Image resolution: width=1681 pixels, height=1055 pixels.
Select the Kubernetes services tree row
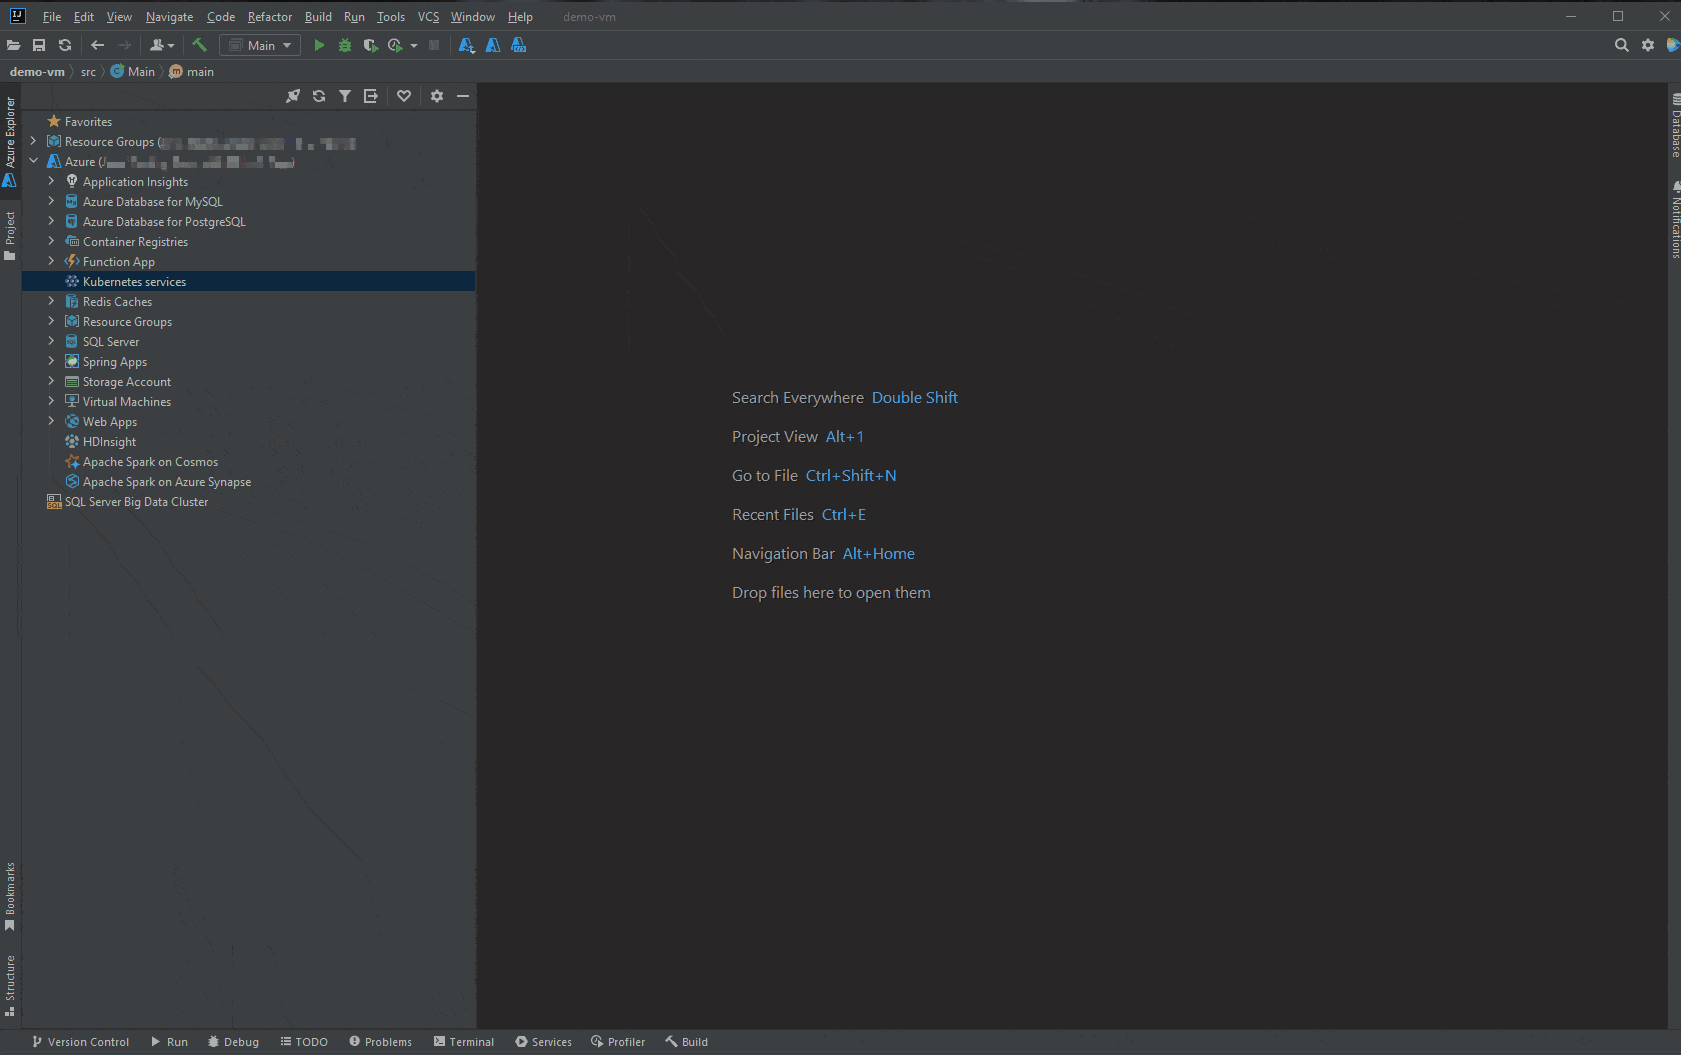click(249, 281)
